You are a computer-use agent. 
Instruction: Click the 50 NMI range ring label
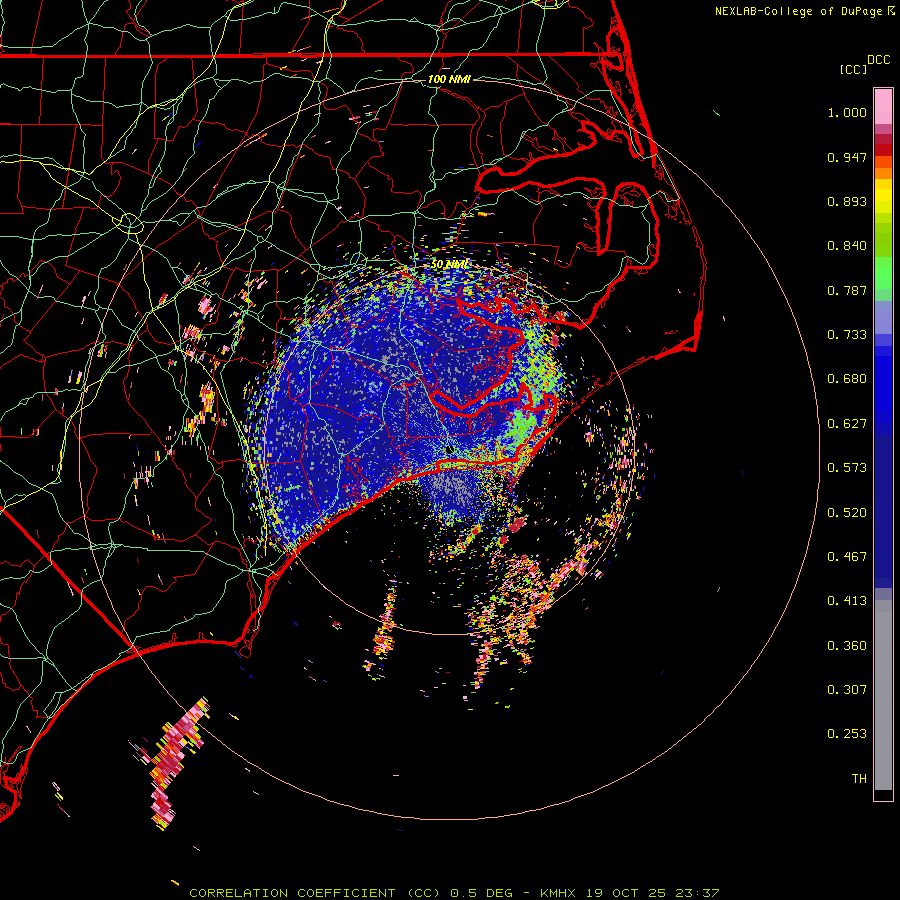tap(449, 265)
